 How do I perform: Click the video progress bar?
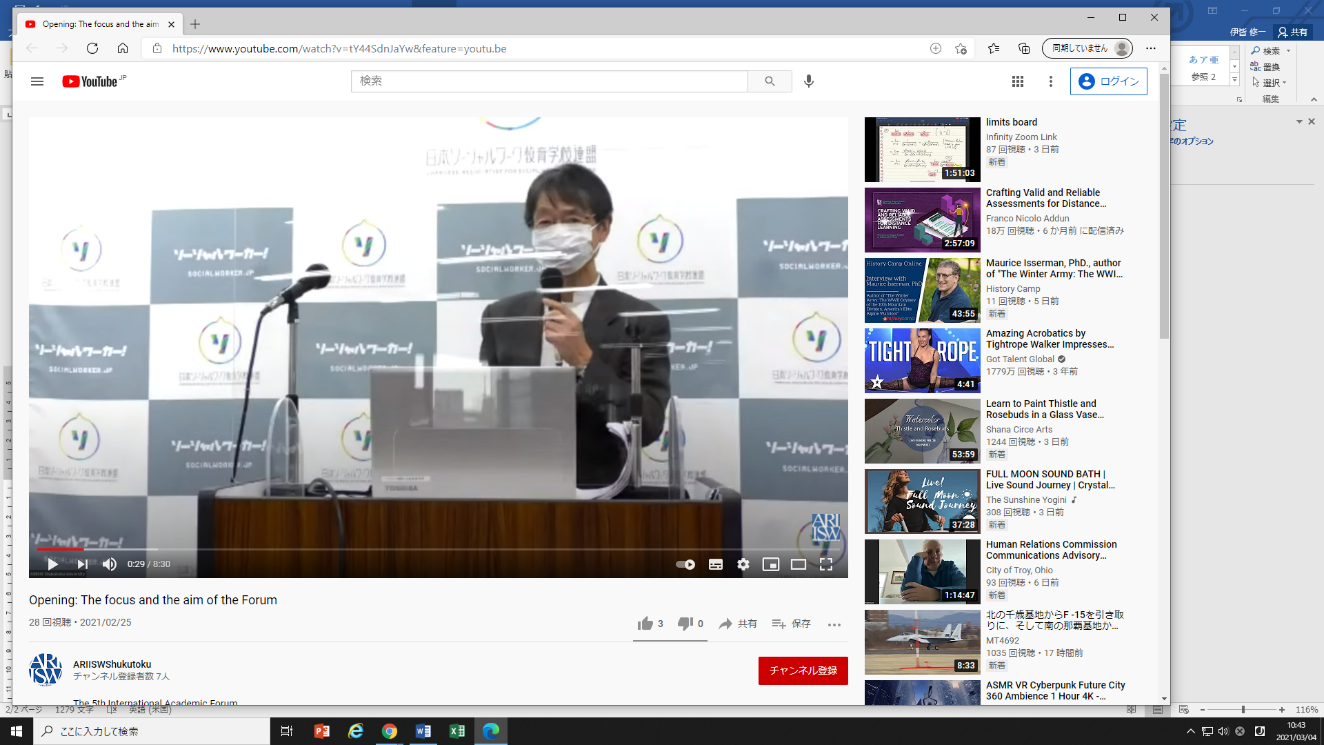[x=400, y=549]
